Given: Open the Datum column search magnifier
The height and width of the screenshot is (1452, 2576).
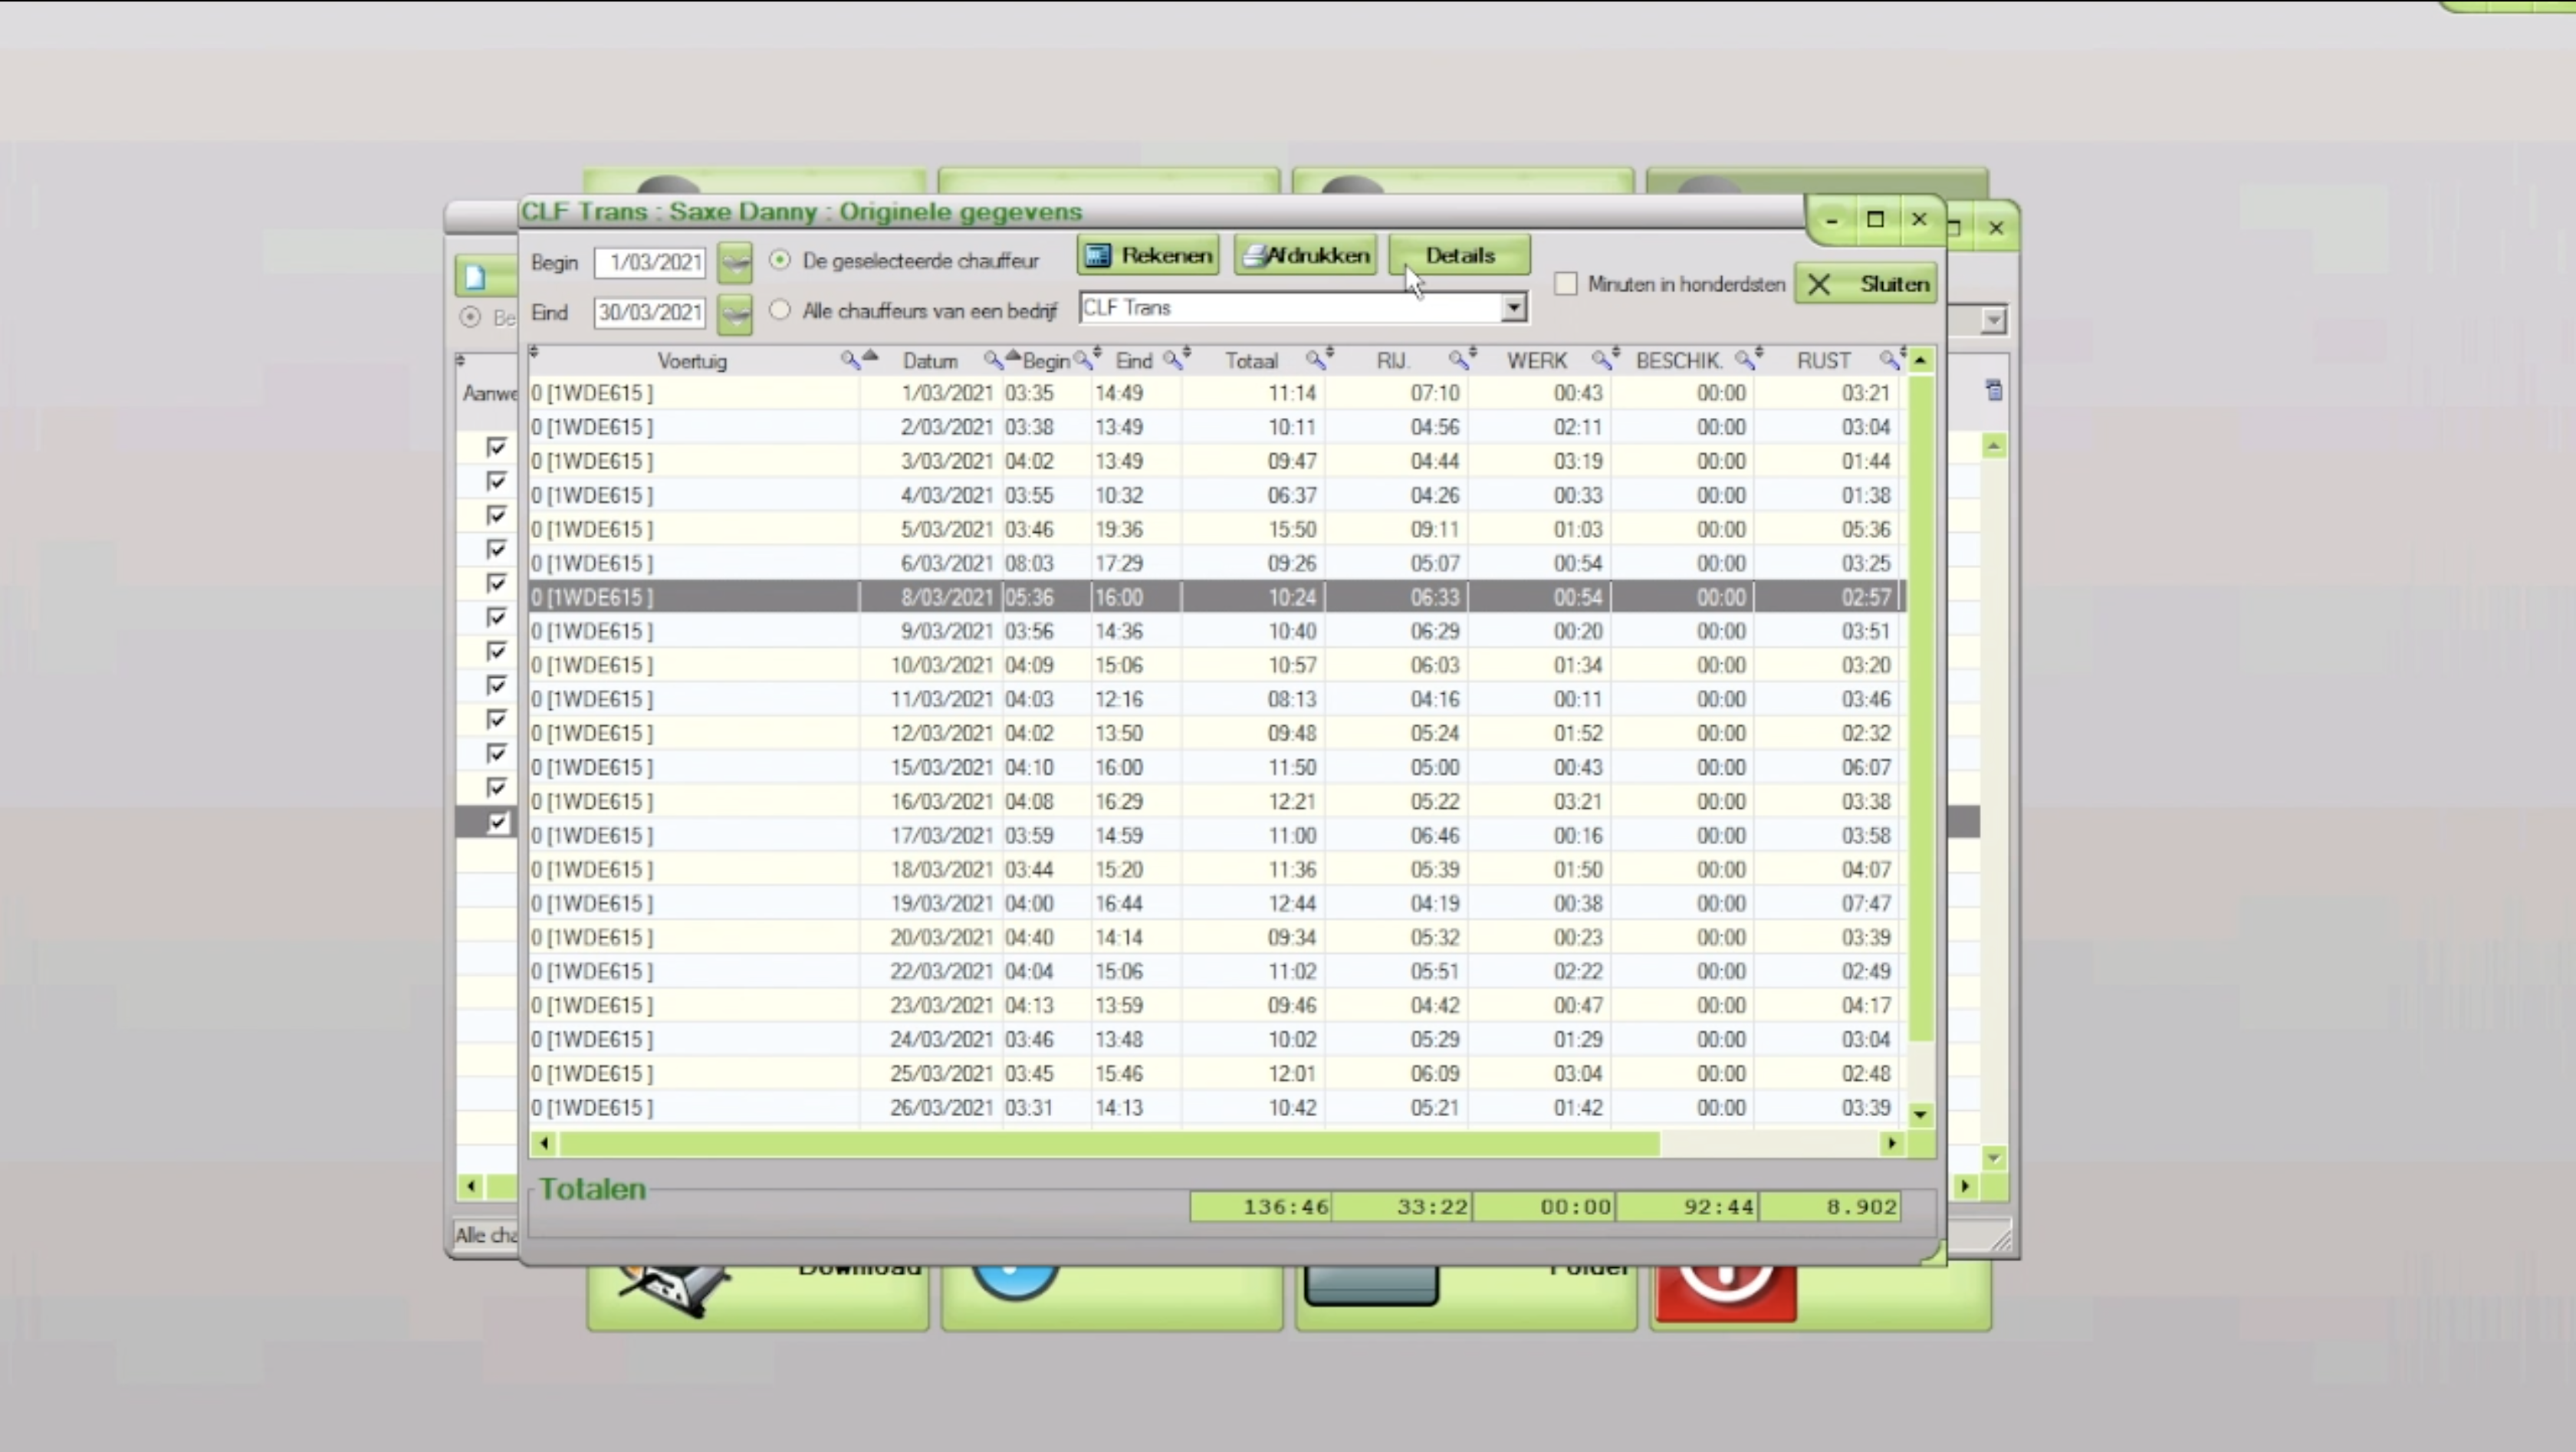Looking at the screenshot, I should click(992, 360).
